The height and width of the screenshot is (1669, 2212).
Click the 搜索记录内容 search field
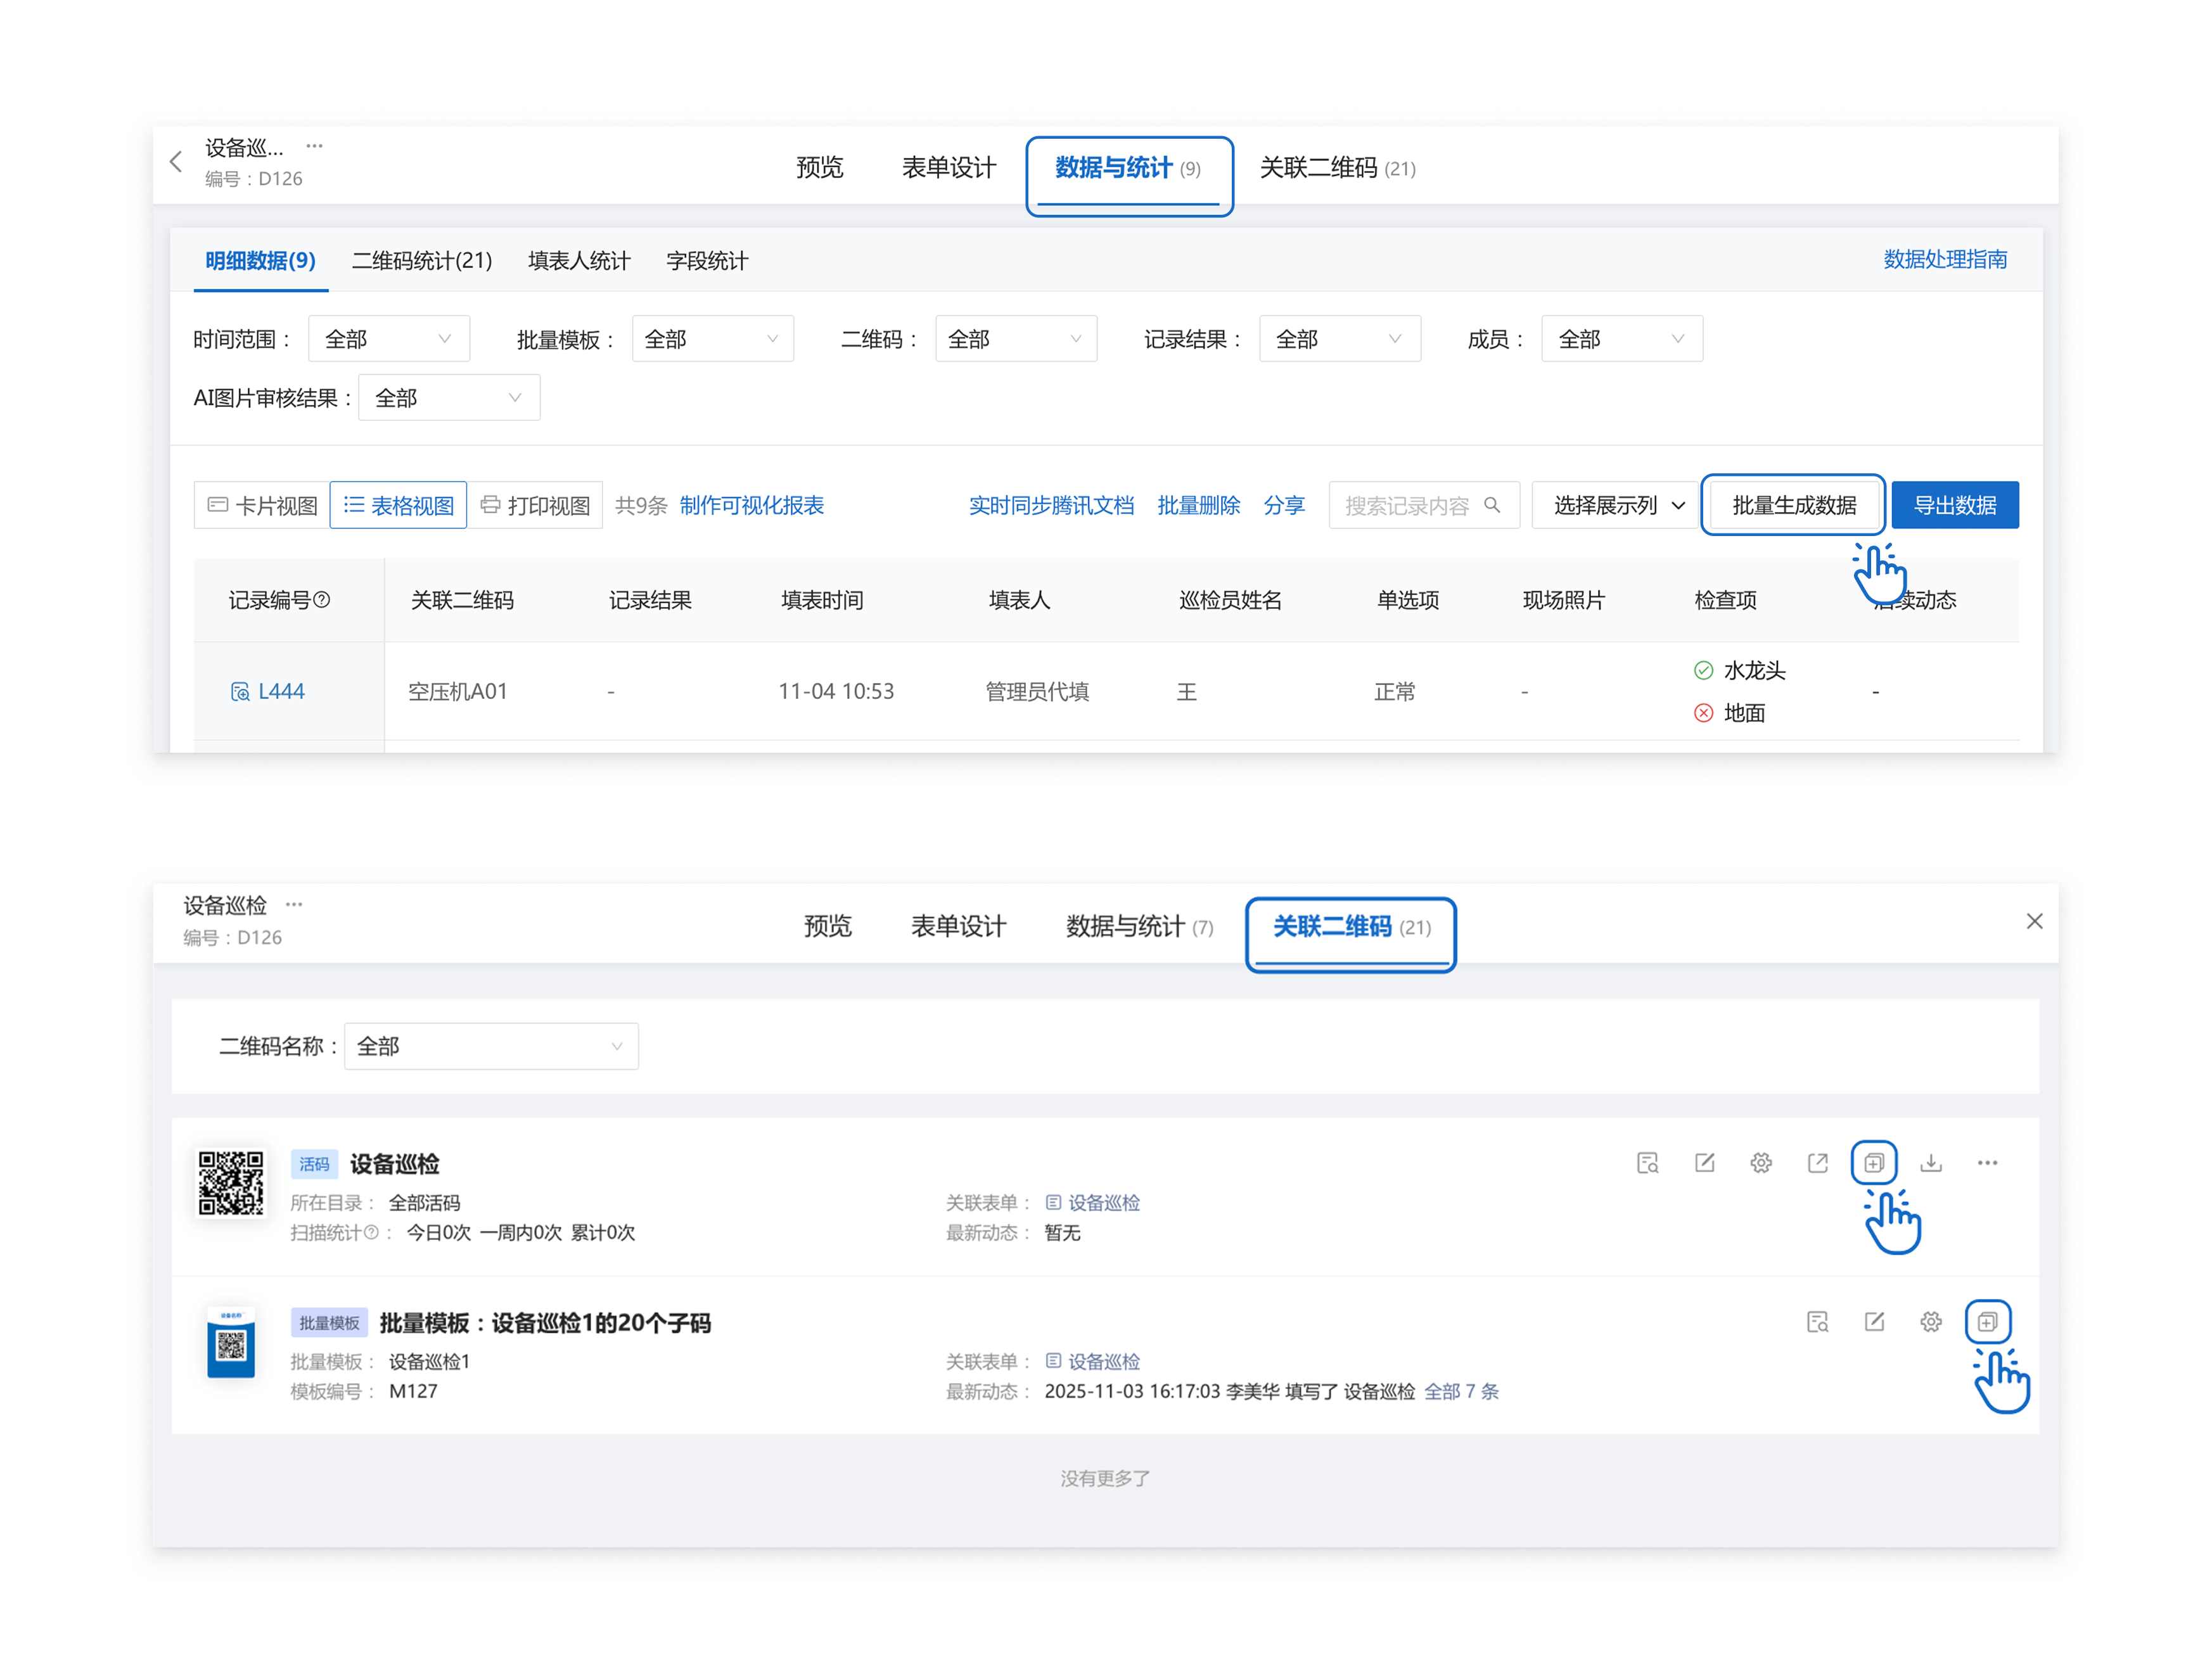coord(1408,505)
